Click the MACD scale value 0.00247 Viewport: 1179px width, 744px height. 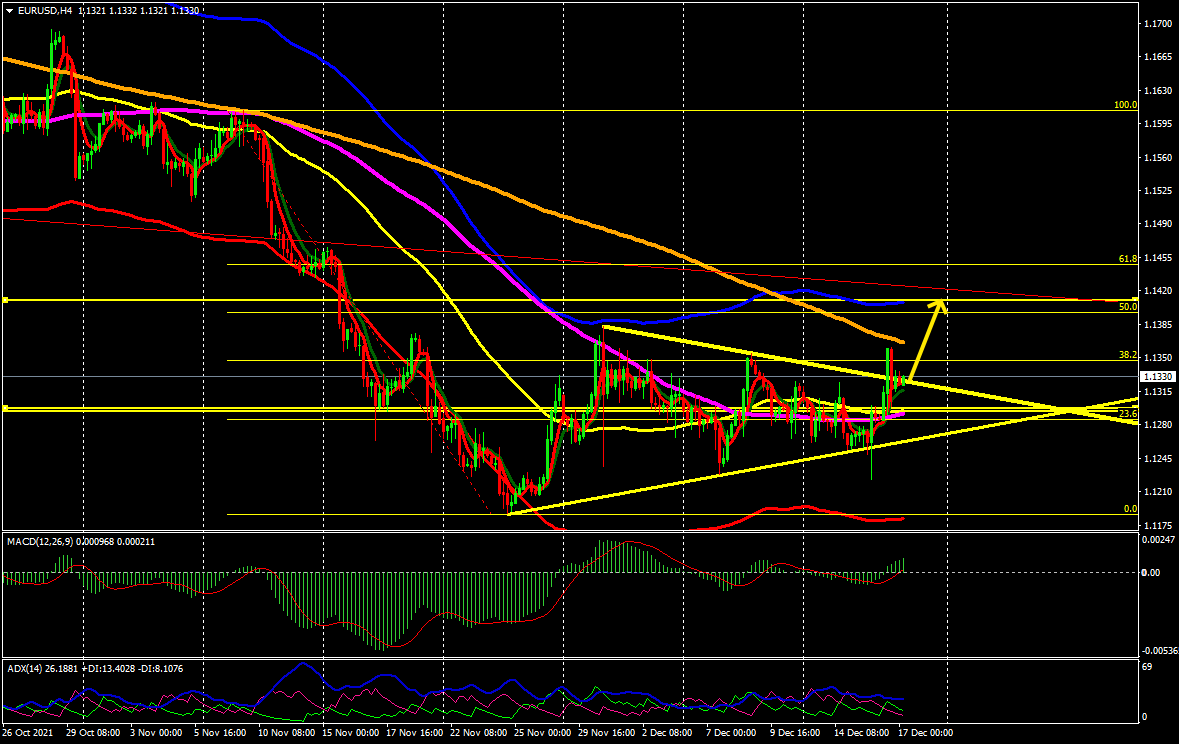(x=1158, y=540)
